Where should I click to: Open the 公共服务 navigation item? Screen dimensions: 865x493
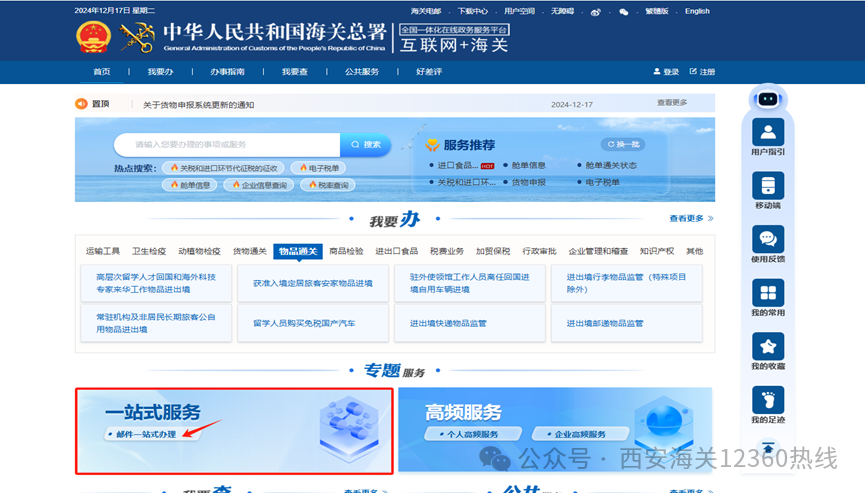362,72
